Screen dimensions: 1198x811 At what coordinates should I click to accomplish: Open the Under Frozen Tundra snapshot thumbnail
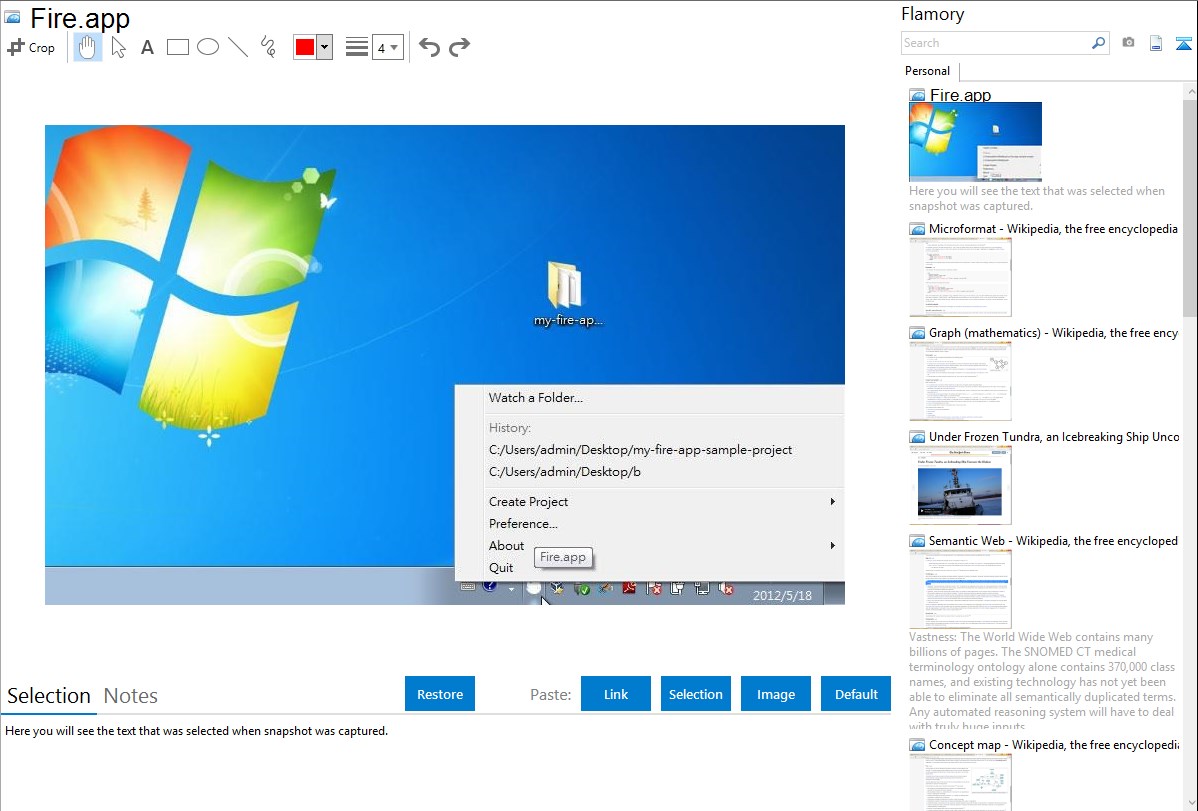[960, 485]
